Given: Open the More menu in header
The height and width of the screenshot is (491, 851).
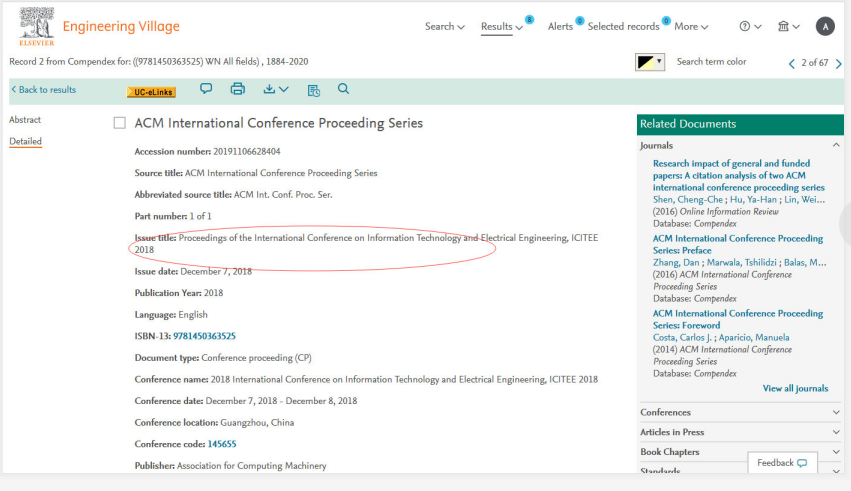Looking at the screenshot, I should [x=691, y=26].
